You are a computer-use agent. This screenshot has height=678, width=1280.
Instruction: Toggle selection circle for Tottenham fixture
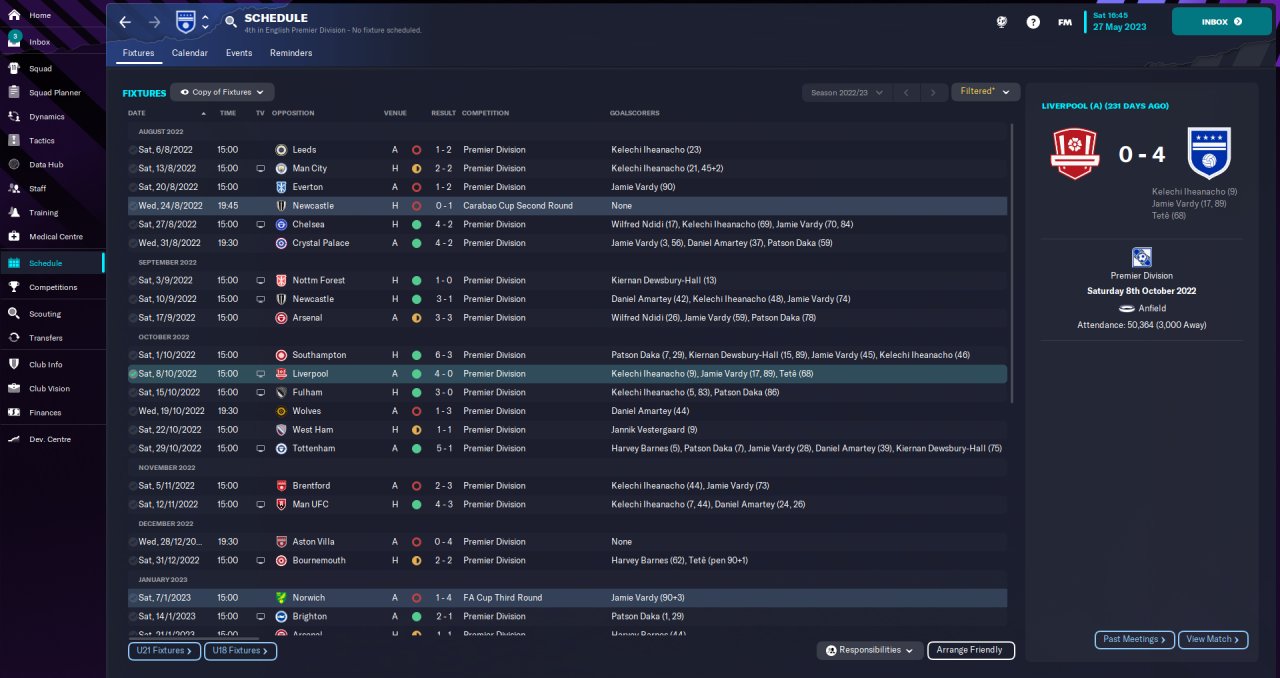(133, 448)
